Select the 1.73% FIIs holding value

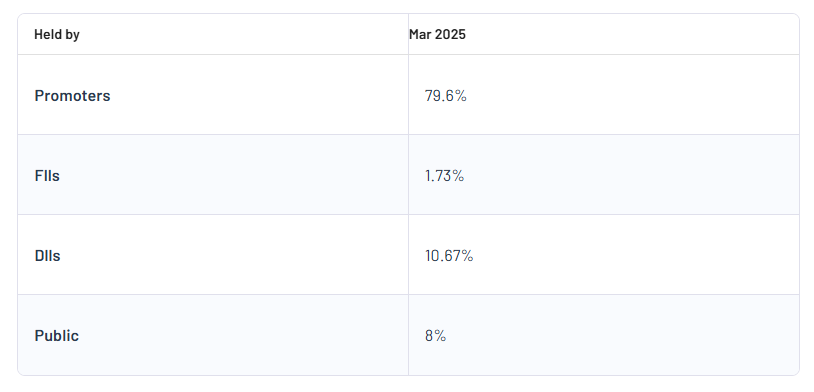point(444,175)
